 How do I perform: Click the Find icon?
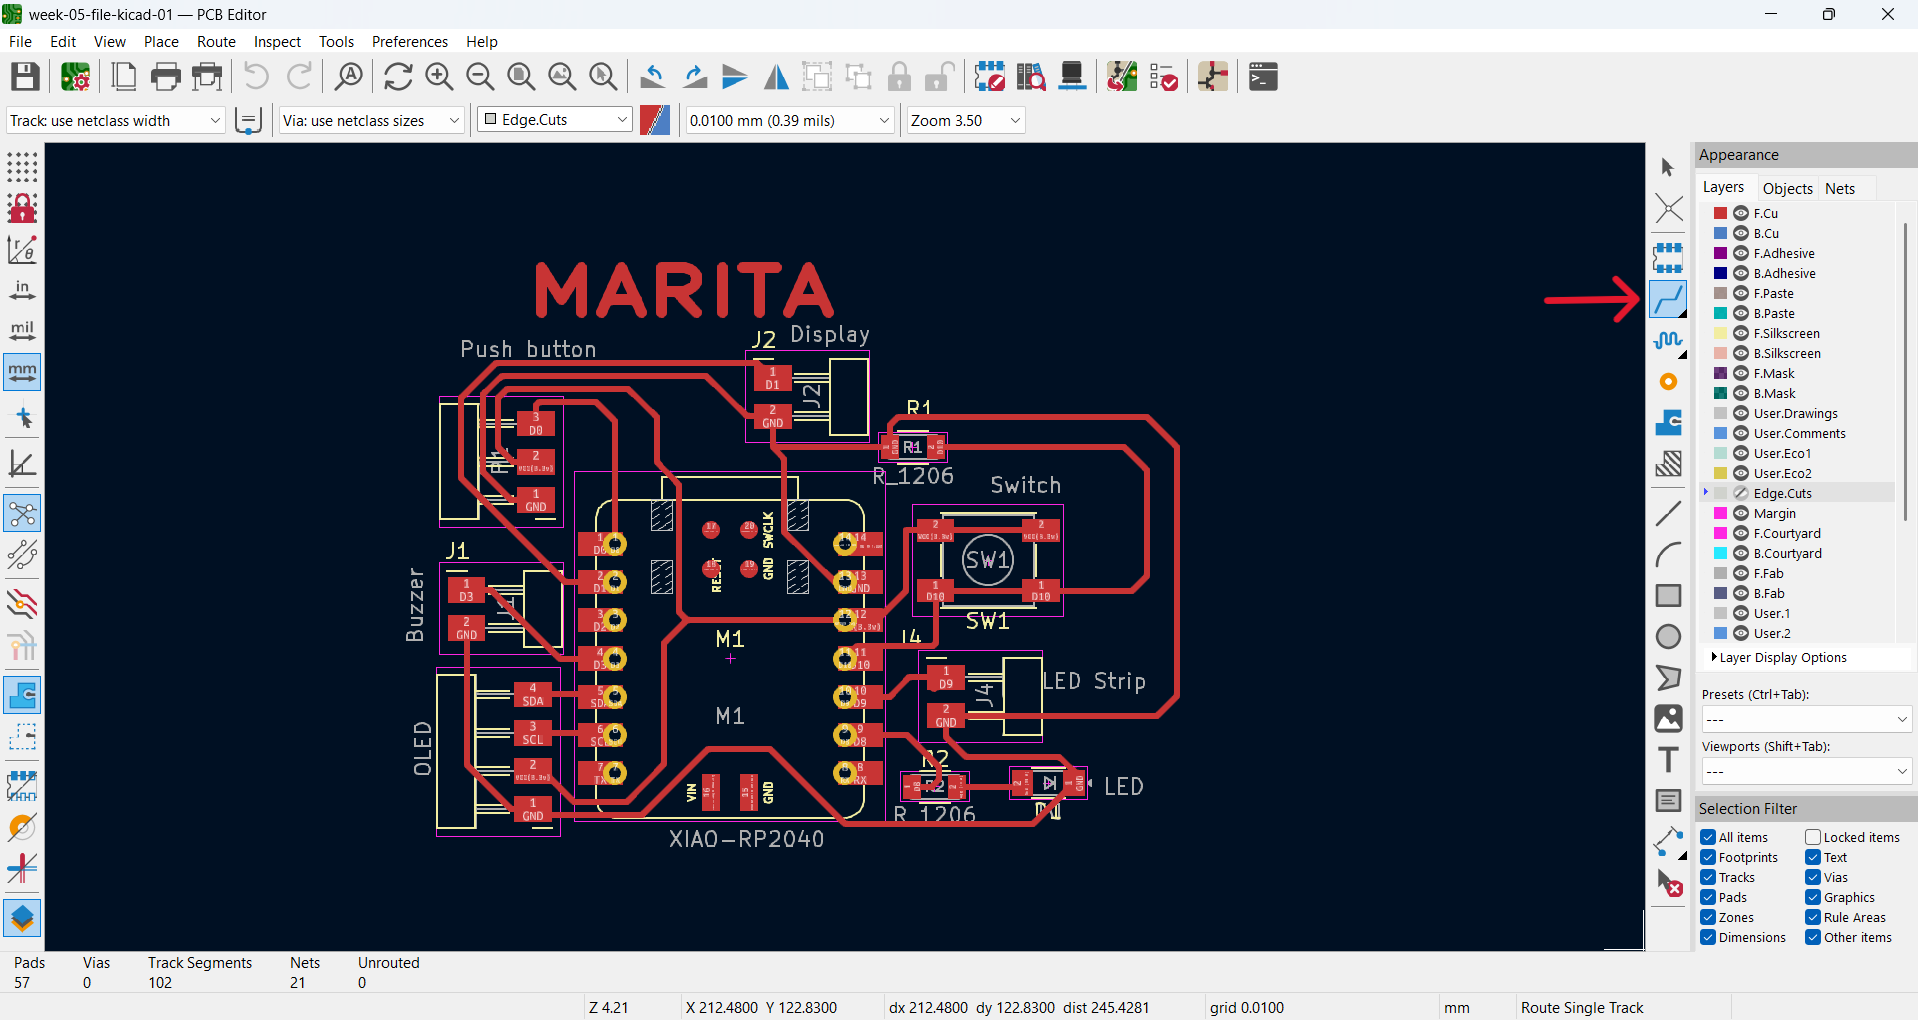click(348, 77)
